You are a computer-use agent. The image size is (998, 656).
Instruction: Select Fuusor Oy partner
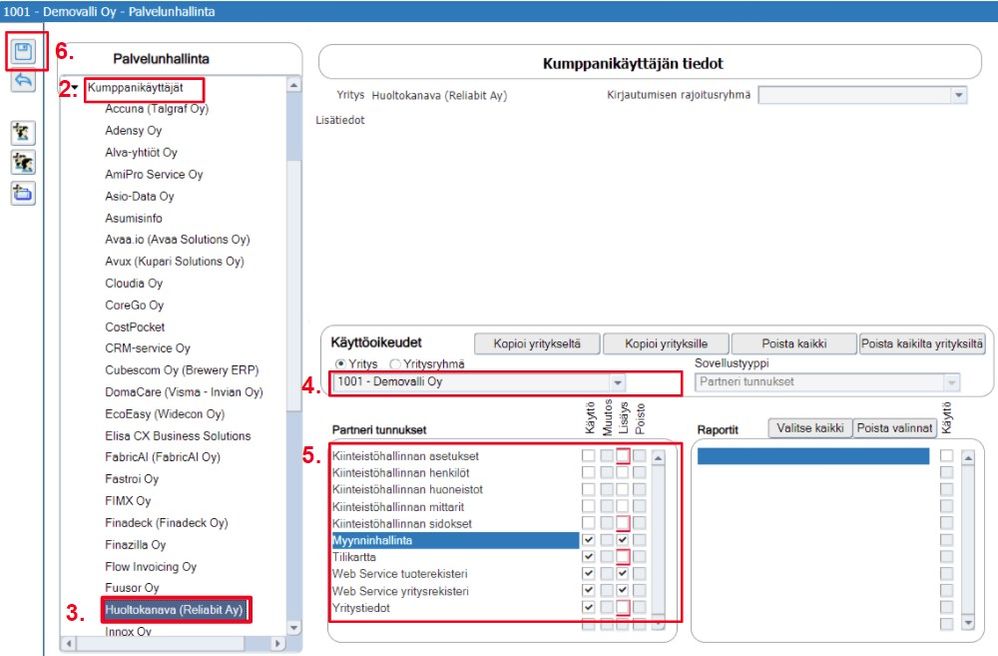[x=132, y=588]
